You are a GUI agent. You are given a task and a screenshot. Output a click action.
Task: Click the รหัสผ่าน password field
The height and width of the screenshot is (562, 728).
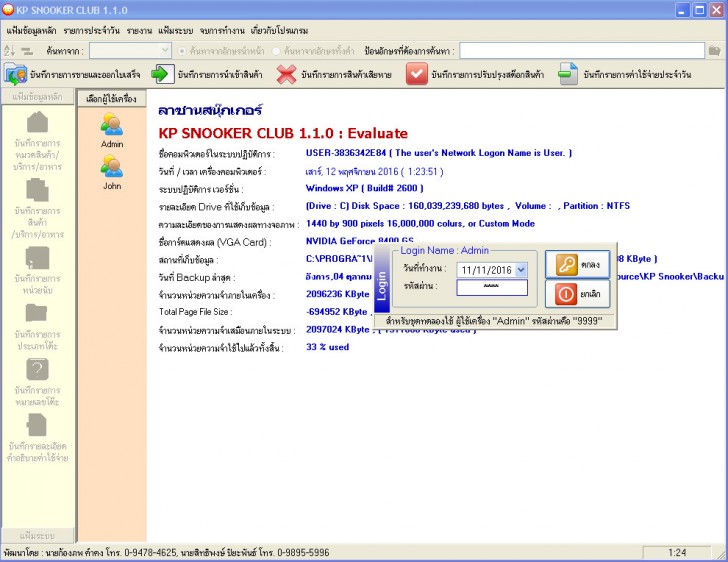tap(492, 288)
